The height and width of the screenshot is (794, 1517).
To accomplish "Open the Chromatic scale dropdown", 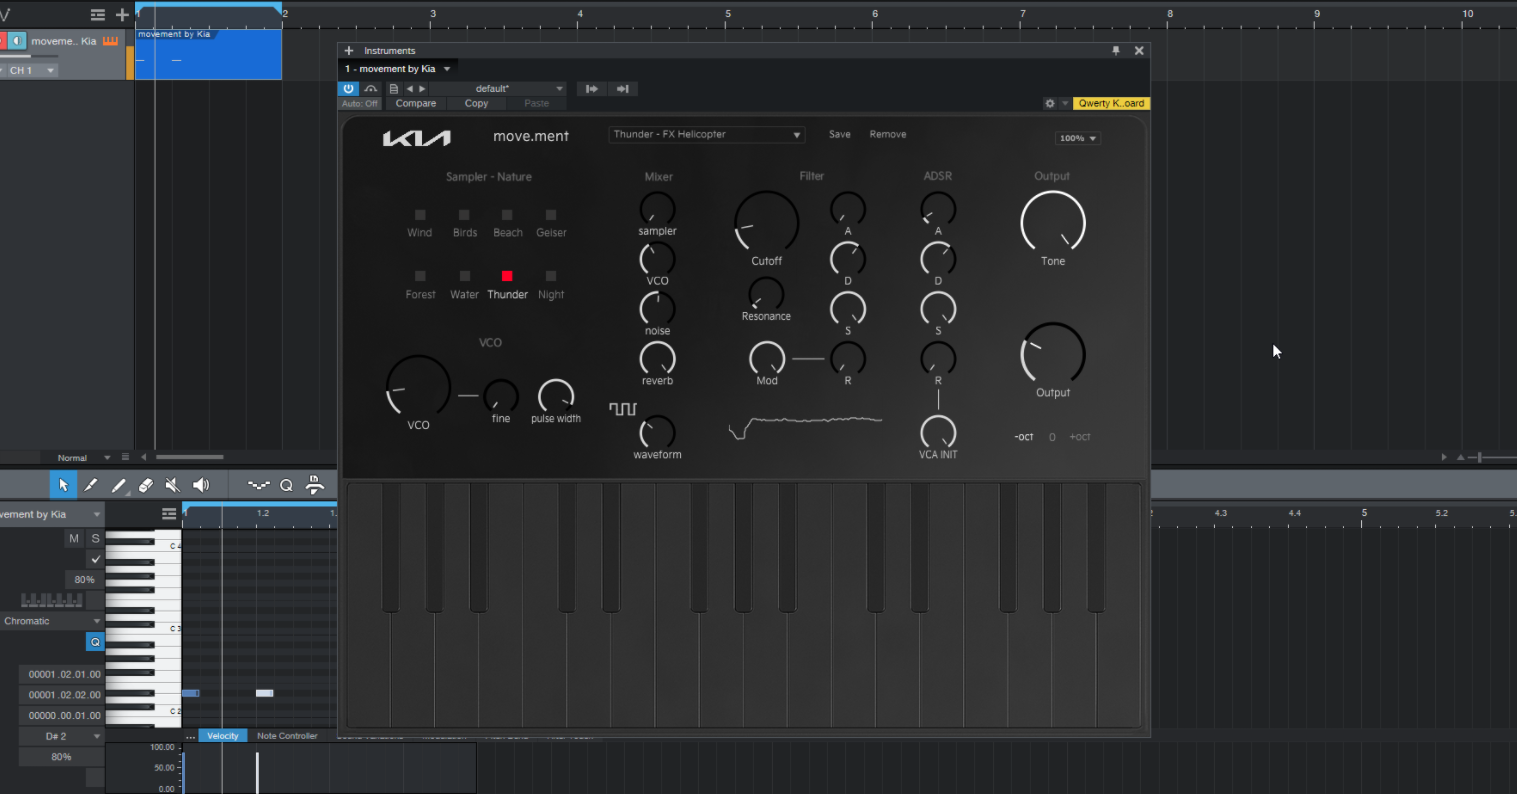I will click(x=52, y=621).
